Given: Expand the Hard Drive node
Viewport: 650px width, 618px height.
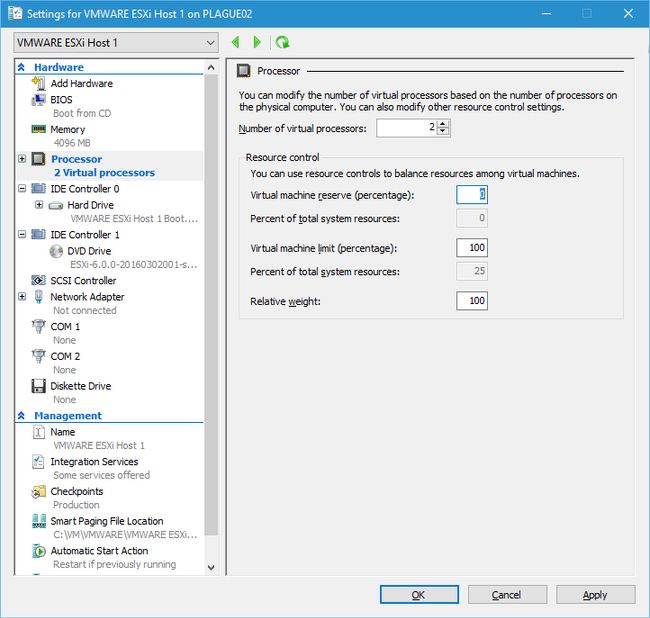Looking at the screenshot, I should coord(39,205).
